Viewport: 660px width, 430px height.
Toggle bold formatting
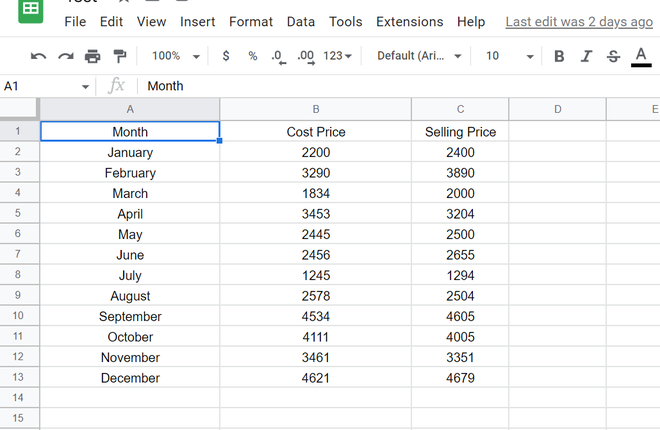(x=559, y=56)
